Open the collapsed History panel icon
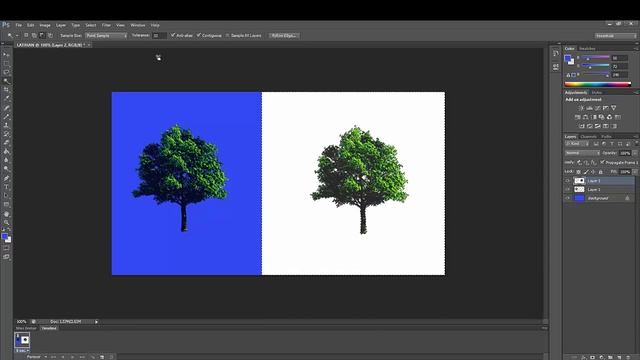This screenshot has width=640, height=360. (556, 53)
